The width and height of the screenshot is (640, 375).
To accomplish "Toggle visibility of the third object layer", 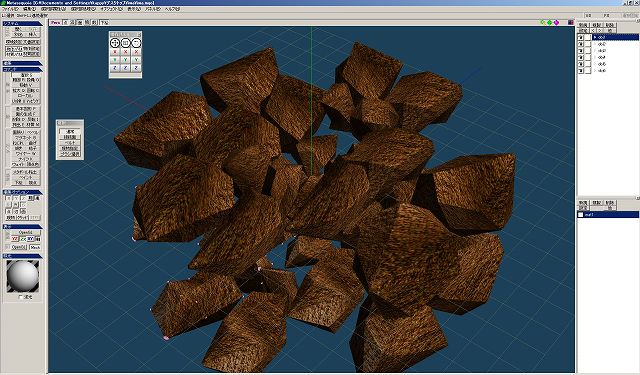I will [x=581, y=51].
